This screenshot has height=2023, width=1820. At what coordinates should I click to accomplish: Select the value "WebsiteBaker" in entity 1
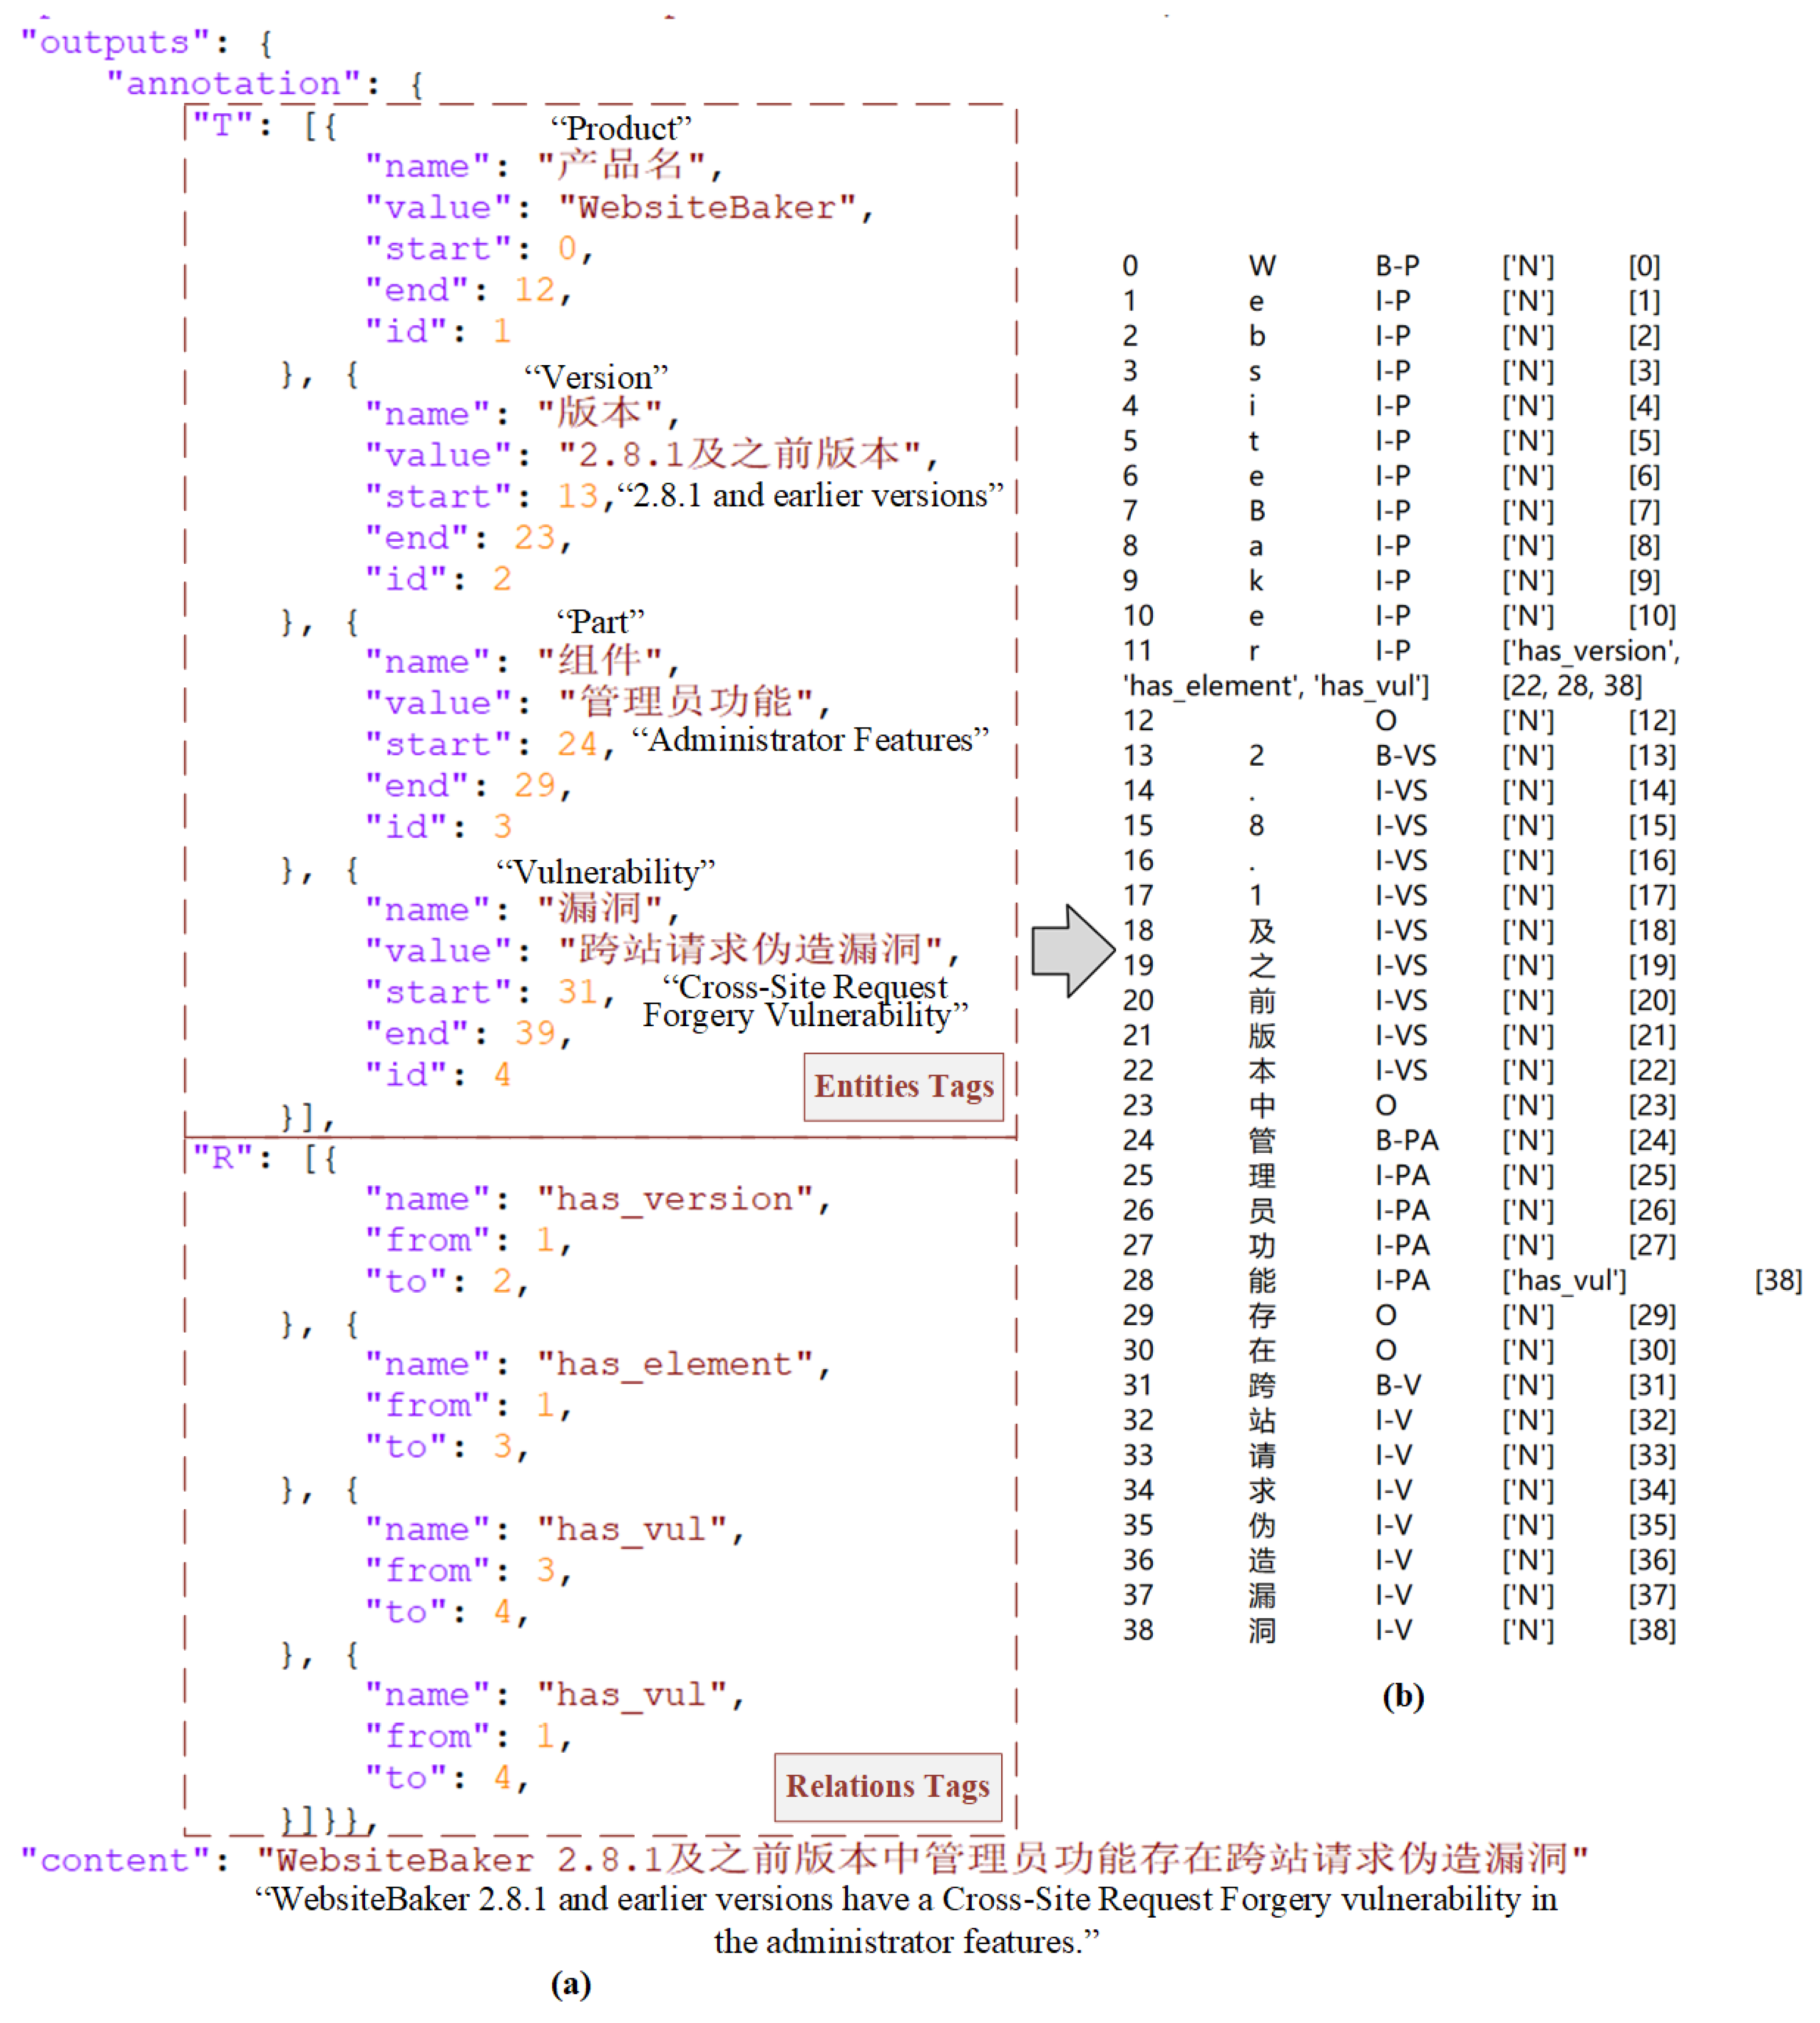[708, 207]
